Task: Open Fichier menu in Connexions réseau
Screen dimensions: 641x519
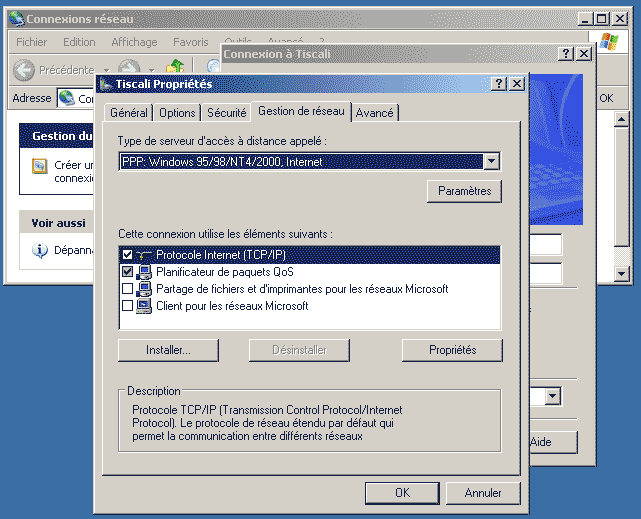Action: click(31, 42)
